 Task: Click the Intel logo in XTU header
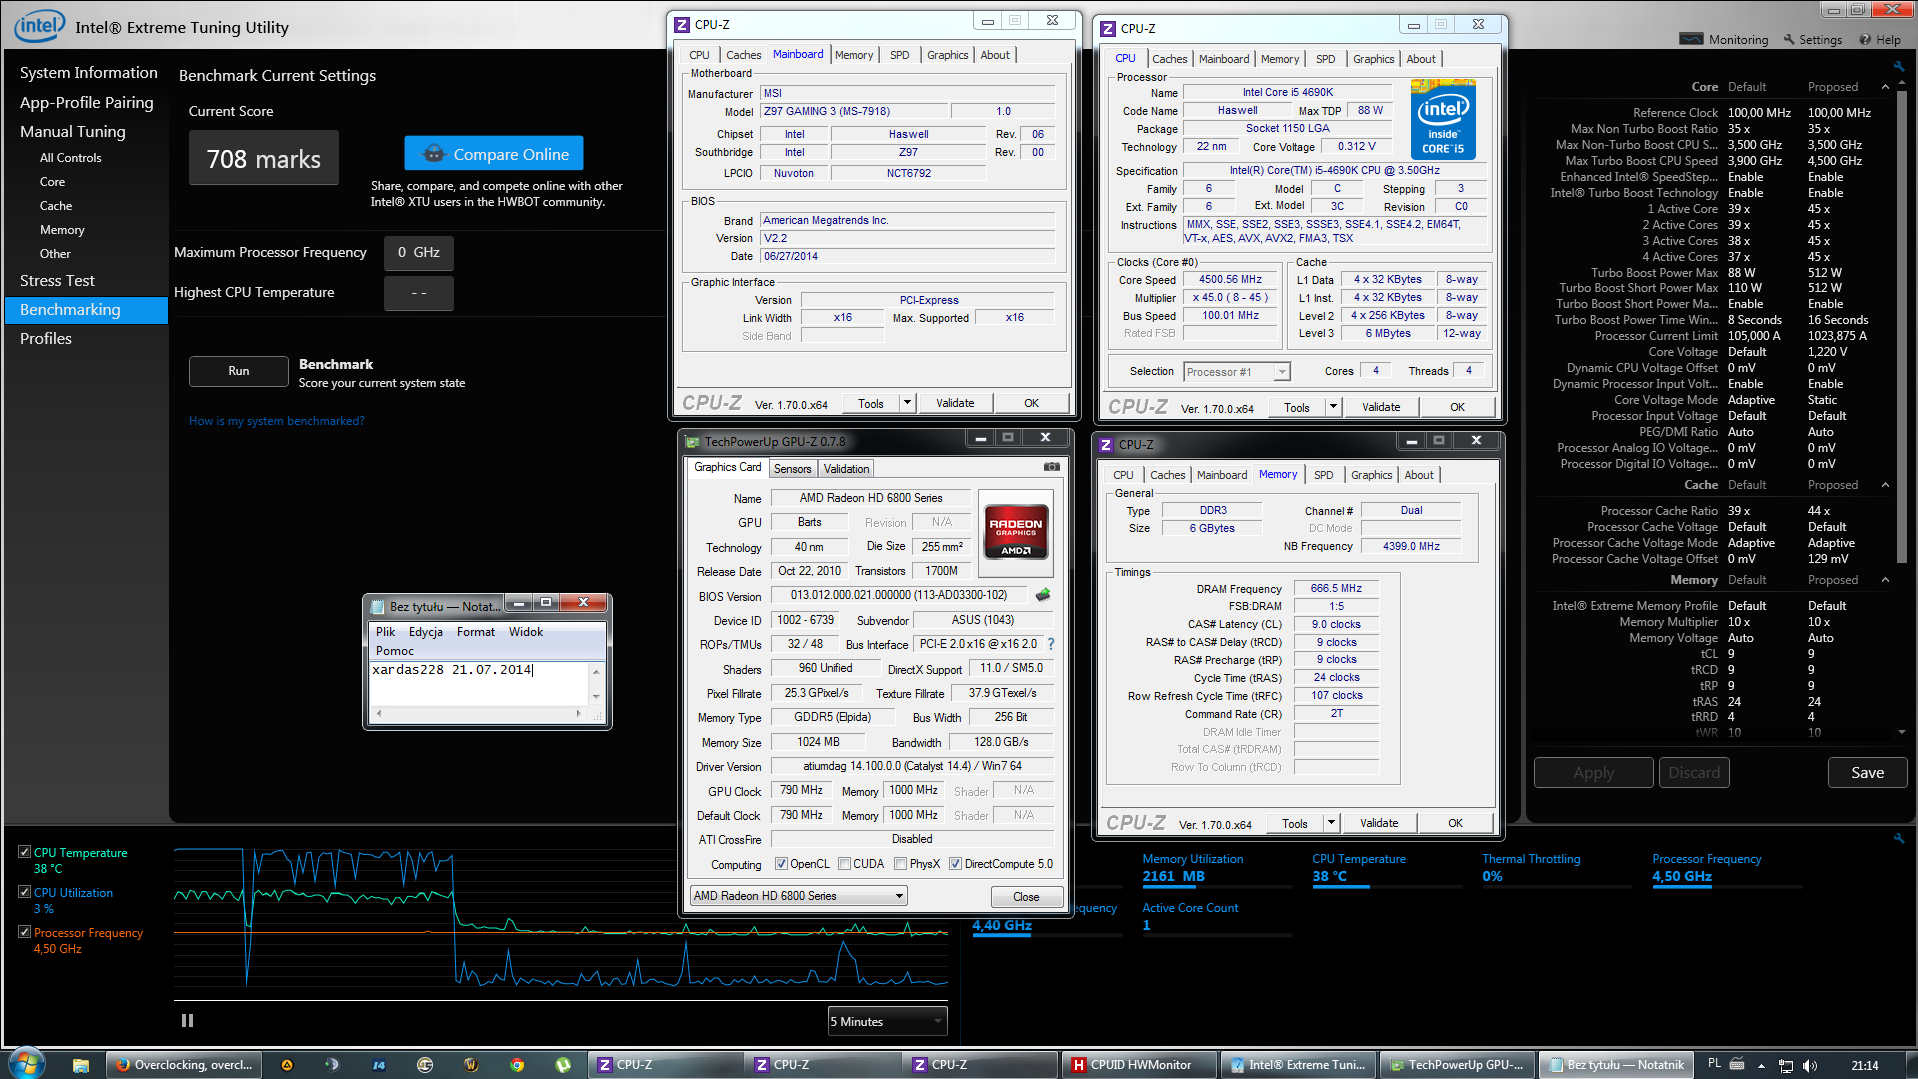(39, 26)
